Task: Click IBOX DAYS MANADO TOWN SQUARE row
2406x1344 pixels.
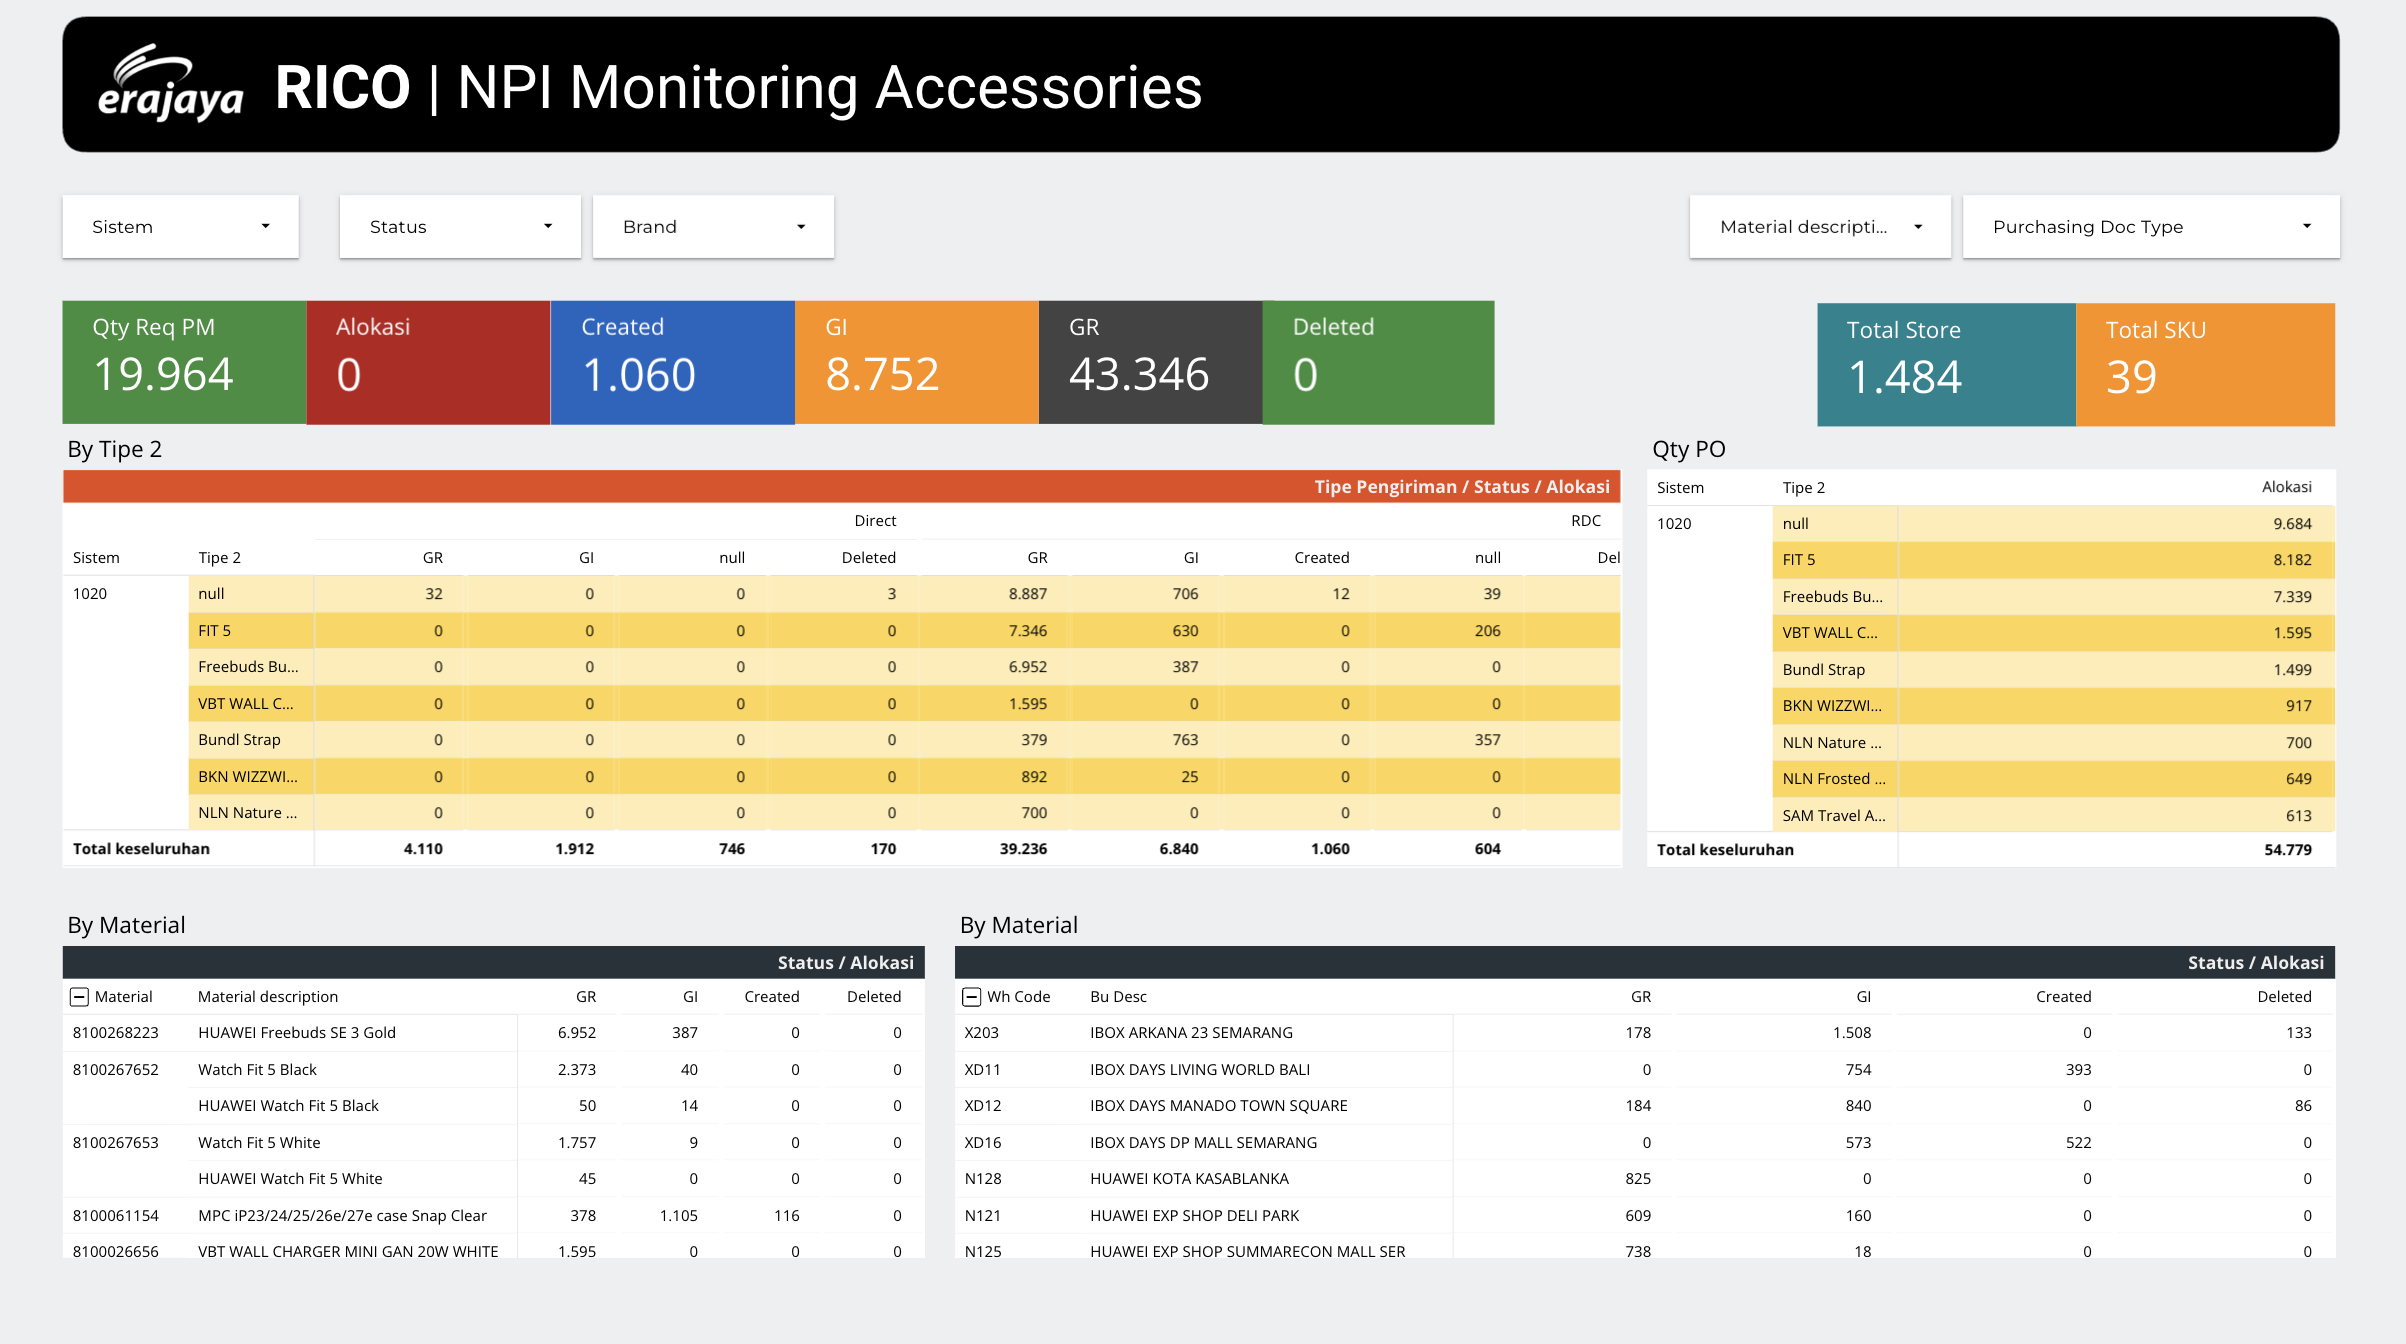Action: coord(1645,1106)
